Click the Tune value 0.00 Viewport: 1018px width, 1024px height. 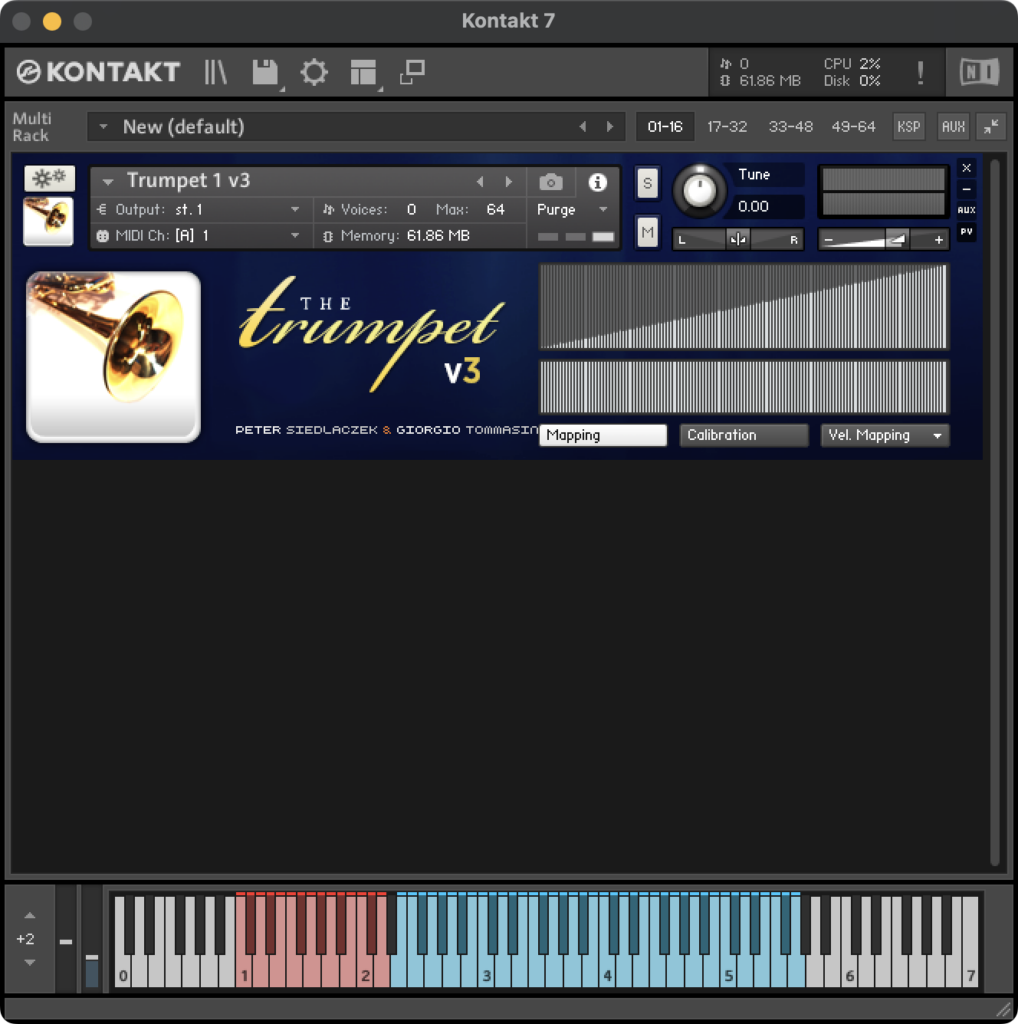point(753,206)
